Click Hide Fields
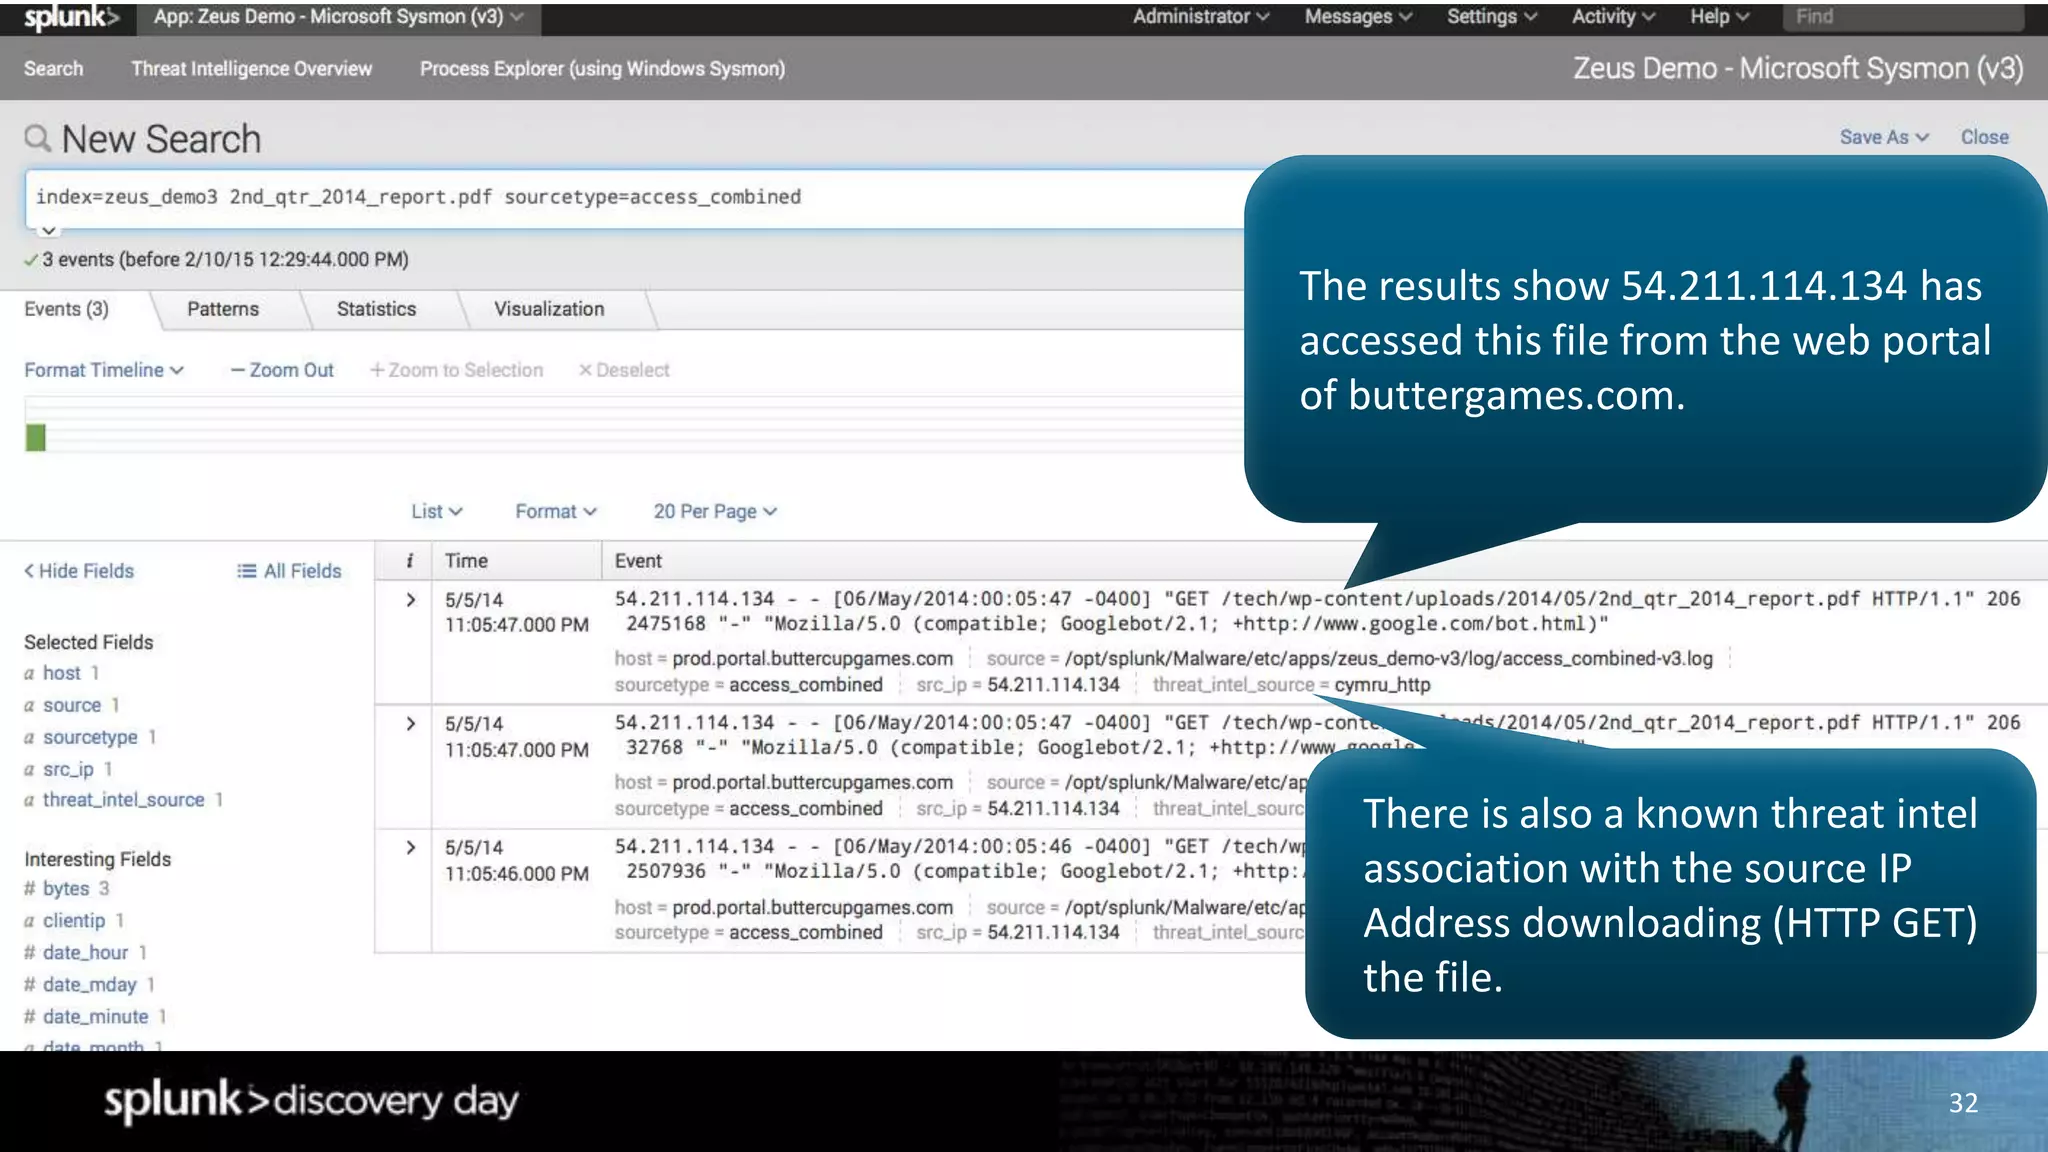 click(79, 571)
